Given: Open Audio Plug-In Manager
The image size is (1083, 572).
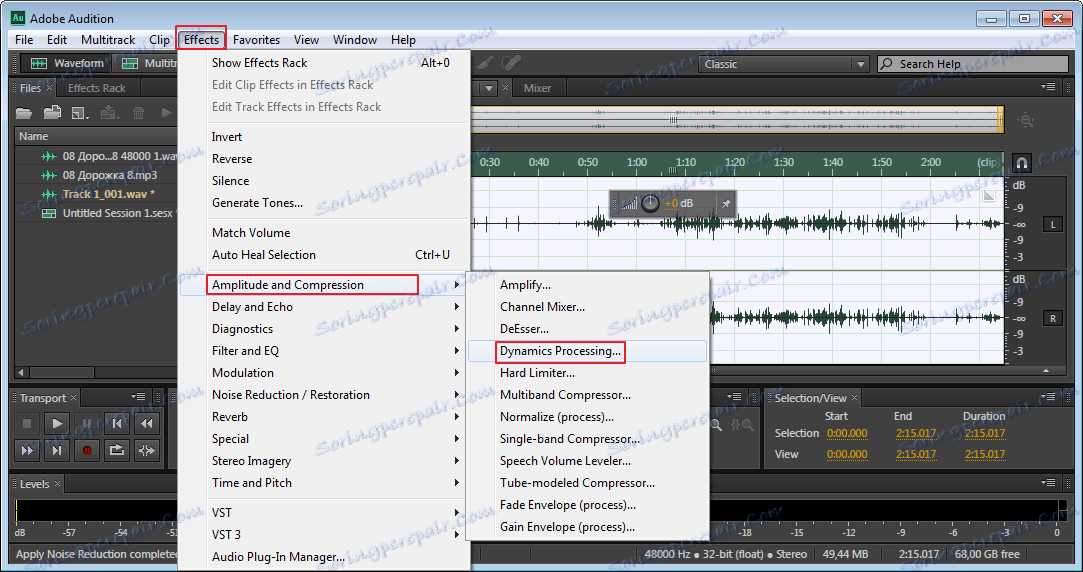Looking at the screenshot, I should (325, 557).
